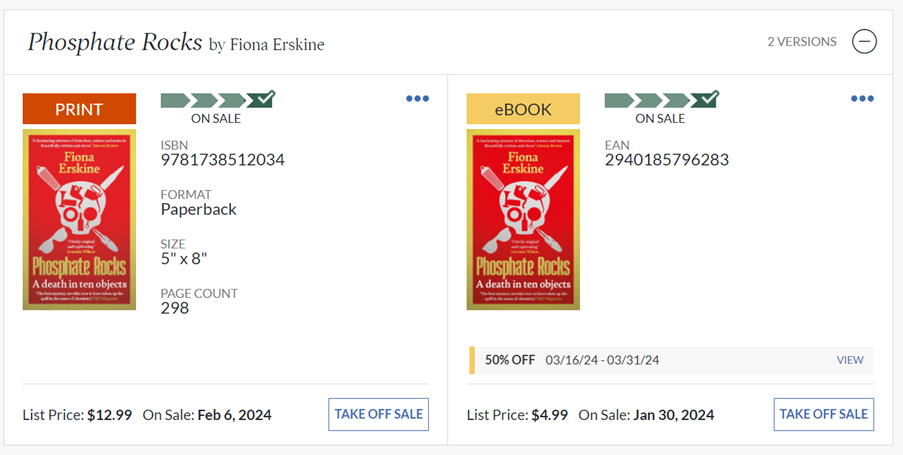Click the print ON SALE status text
The image size is (903, 455).
[216, 119]
